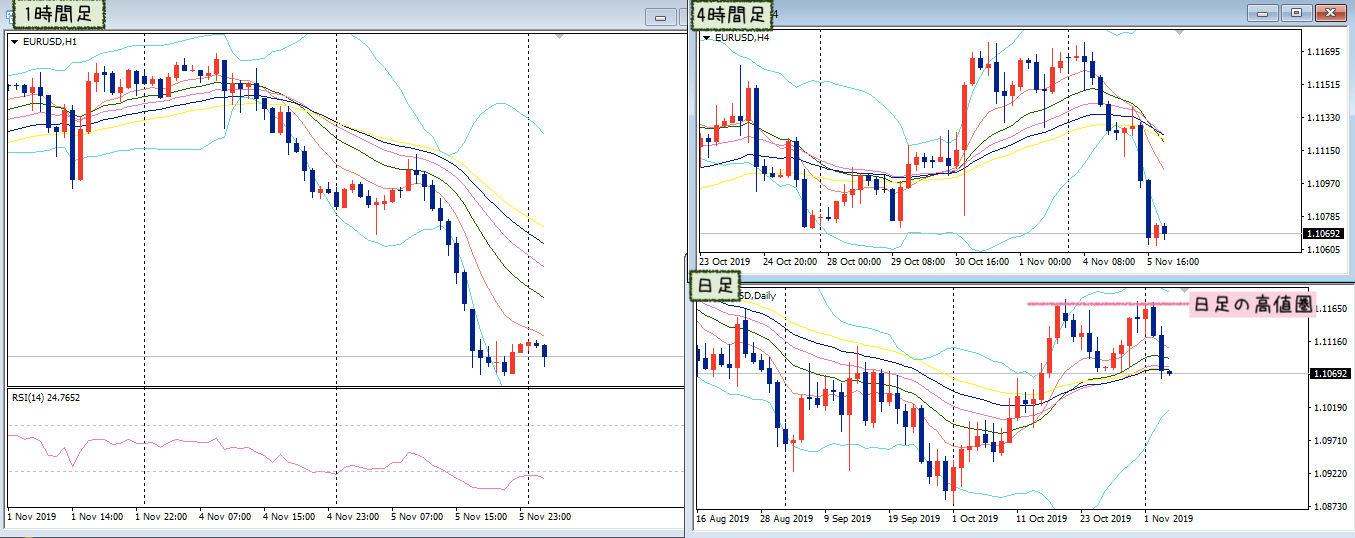This screenshot has height=538, width=1355.
Task: Minimize the EURUSD H1 chart window
Action: coord(661,16)
